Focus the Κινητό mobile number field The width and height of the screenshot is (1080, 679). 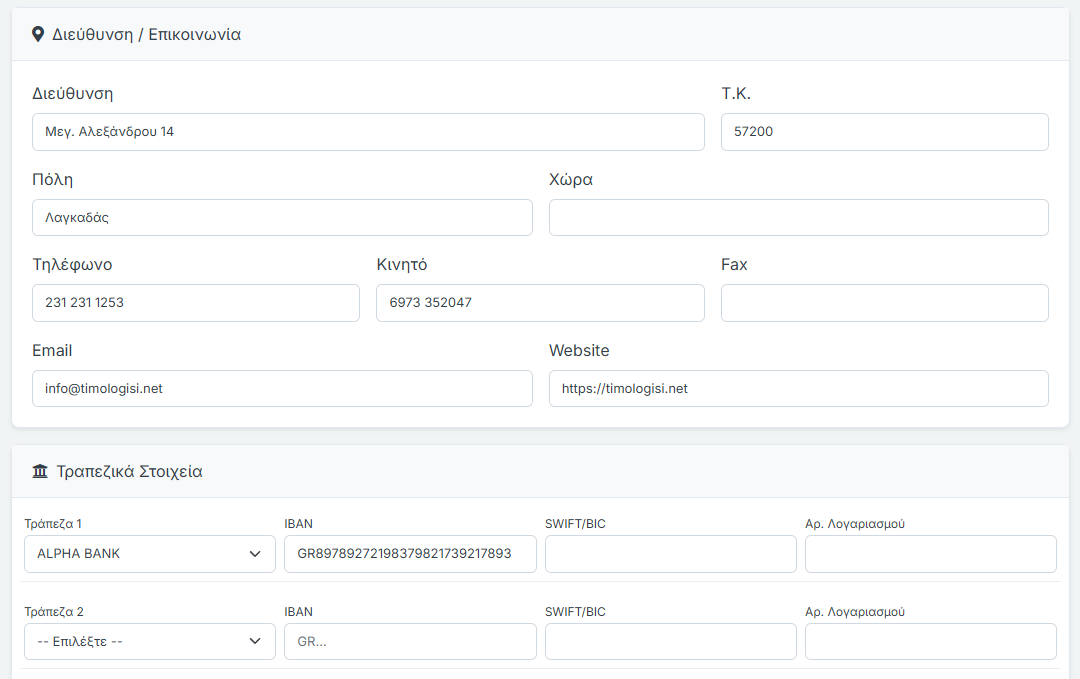pos(540,303)
